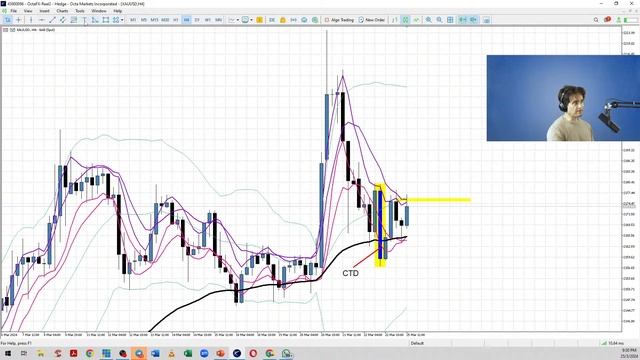Open the Tools menu
Screen dimensions: 640x360
[80, 11]
